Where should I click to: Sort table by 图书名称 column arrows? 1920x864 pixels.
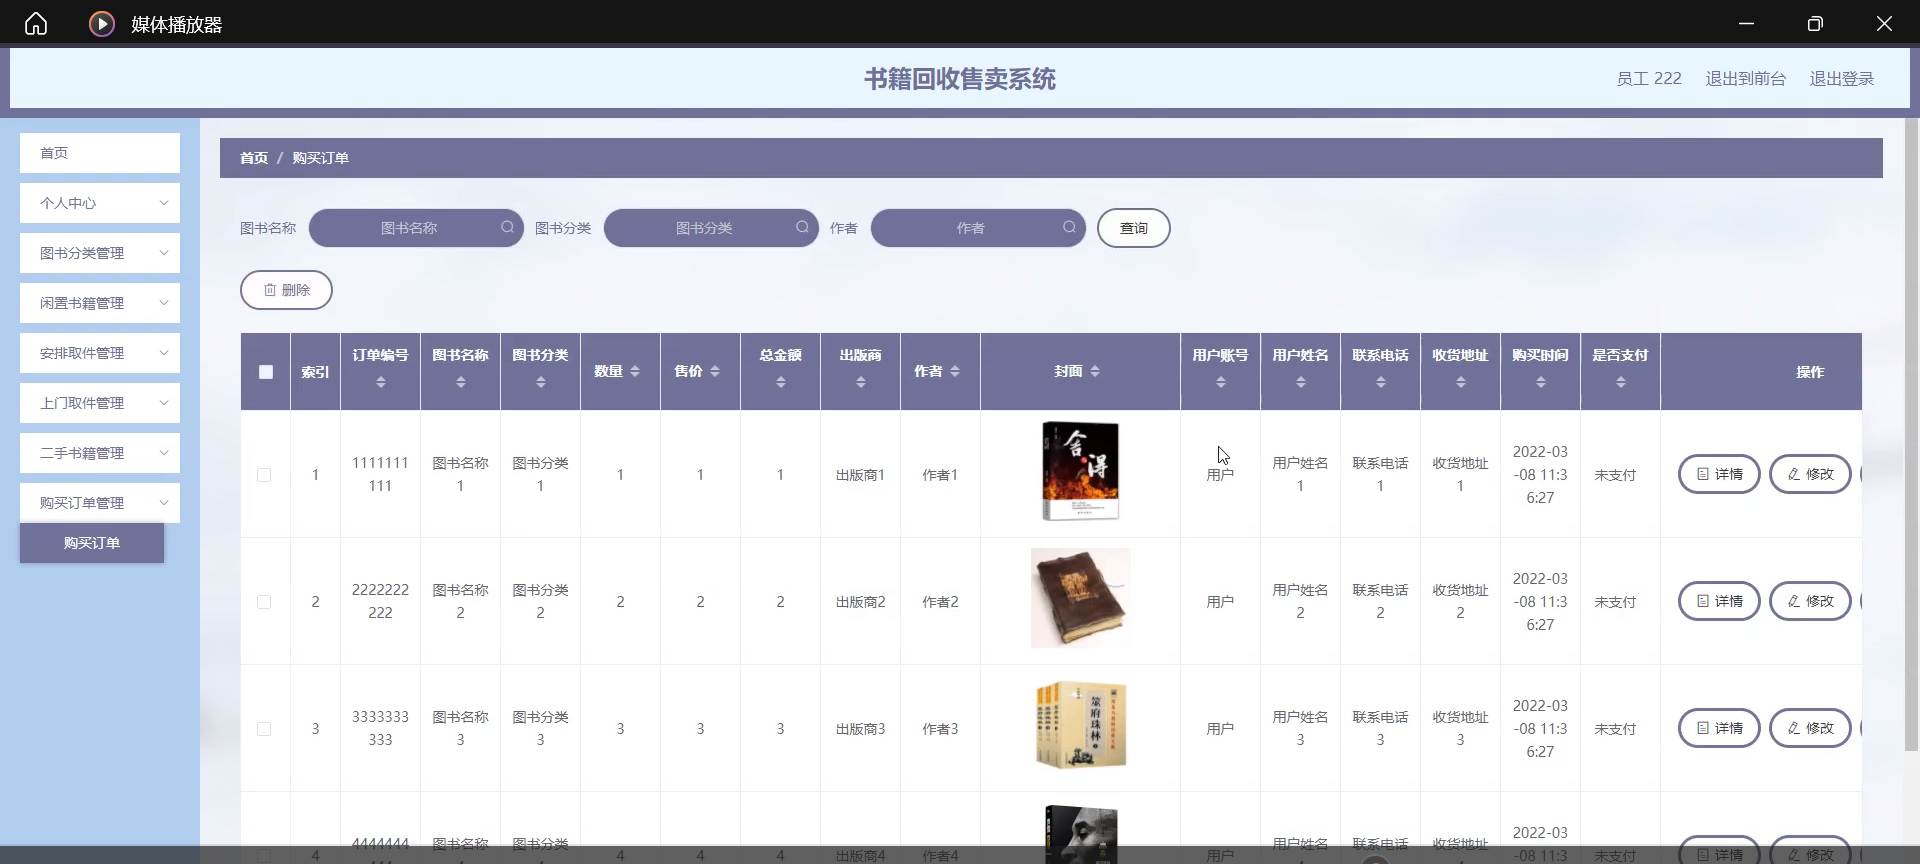460,382
